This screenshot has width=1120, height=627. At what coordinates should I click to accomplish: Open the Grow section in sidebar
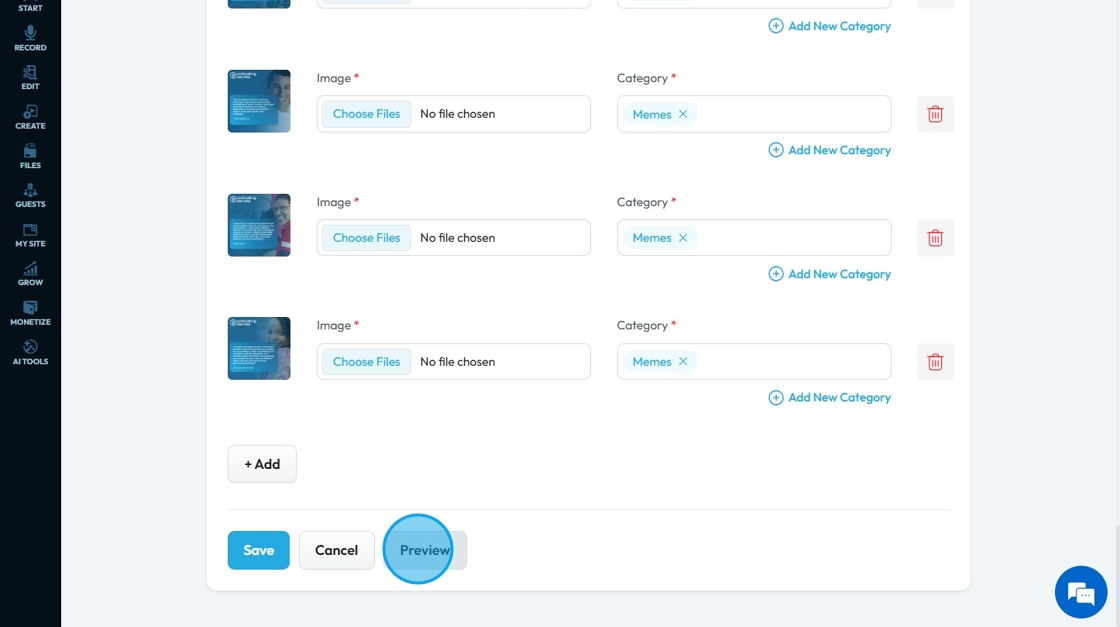tap(30, 274)
